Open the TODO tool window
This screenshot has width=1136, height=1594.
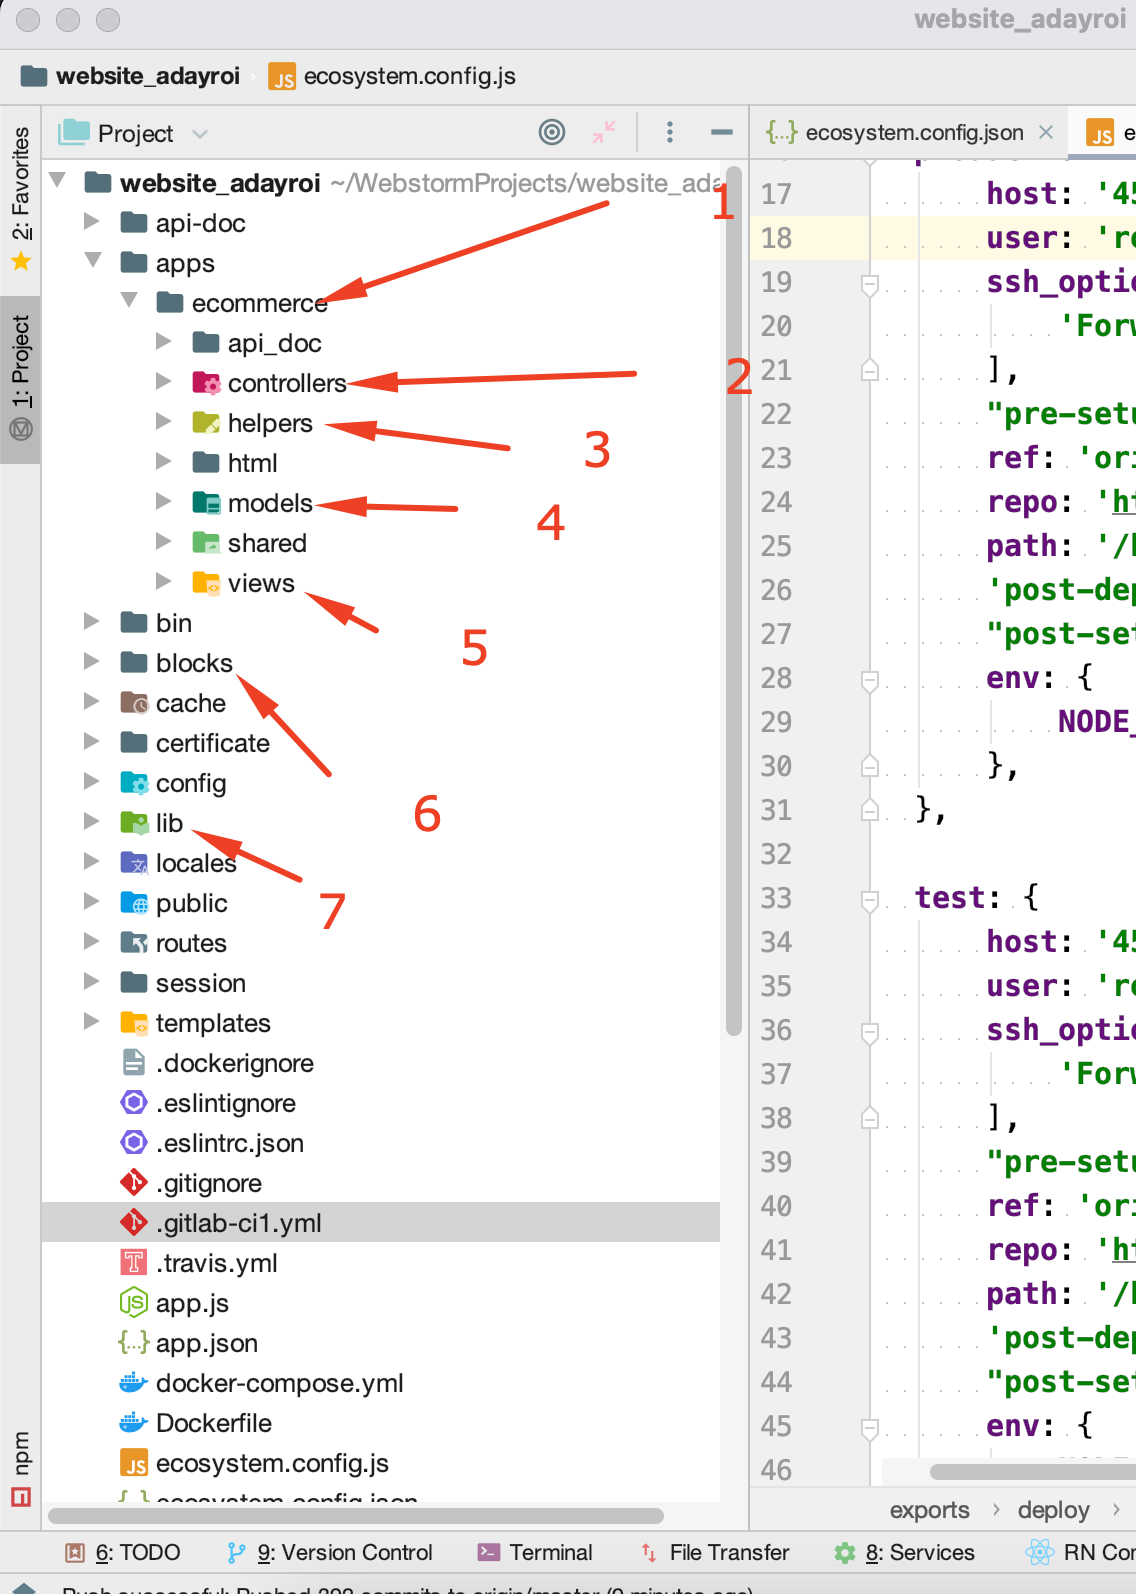point(123,1552)
